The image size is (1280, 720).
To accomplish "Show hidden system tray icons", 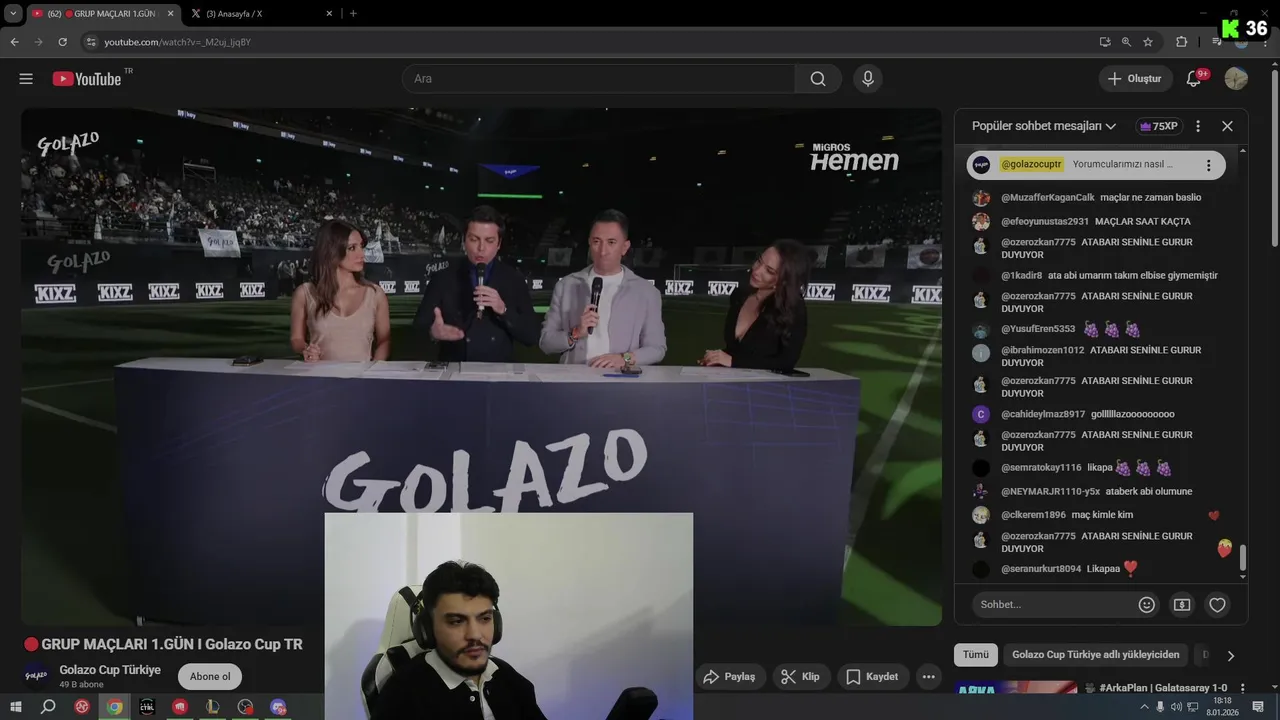I will tap(1145, 707).
